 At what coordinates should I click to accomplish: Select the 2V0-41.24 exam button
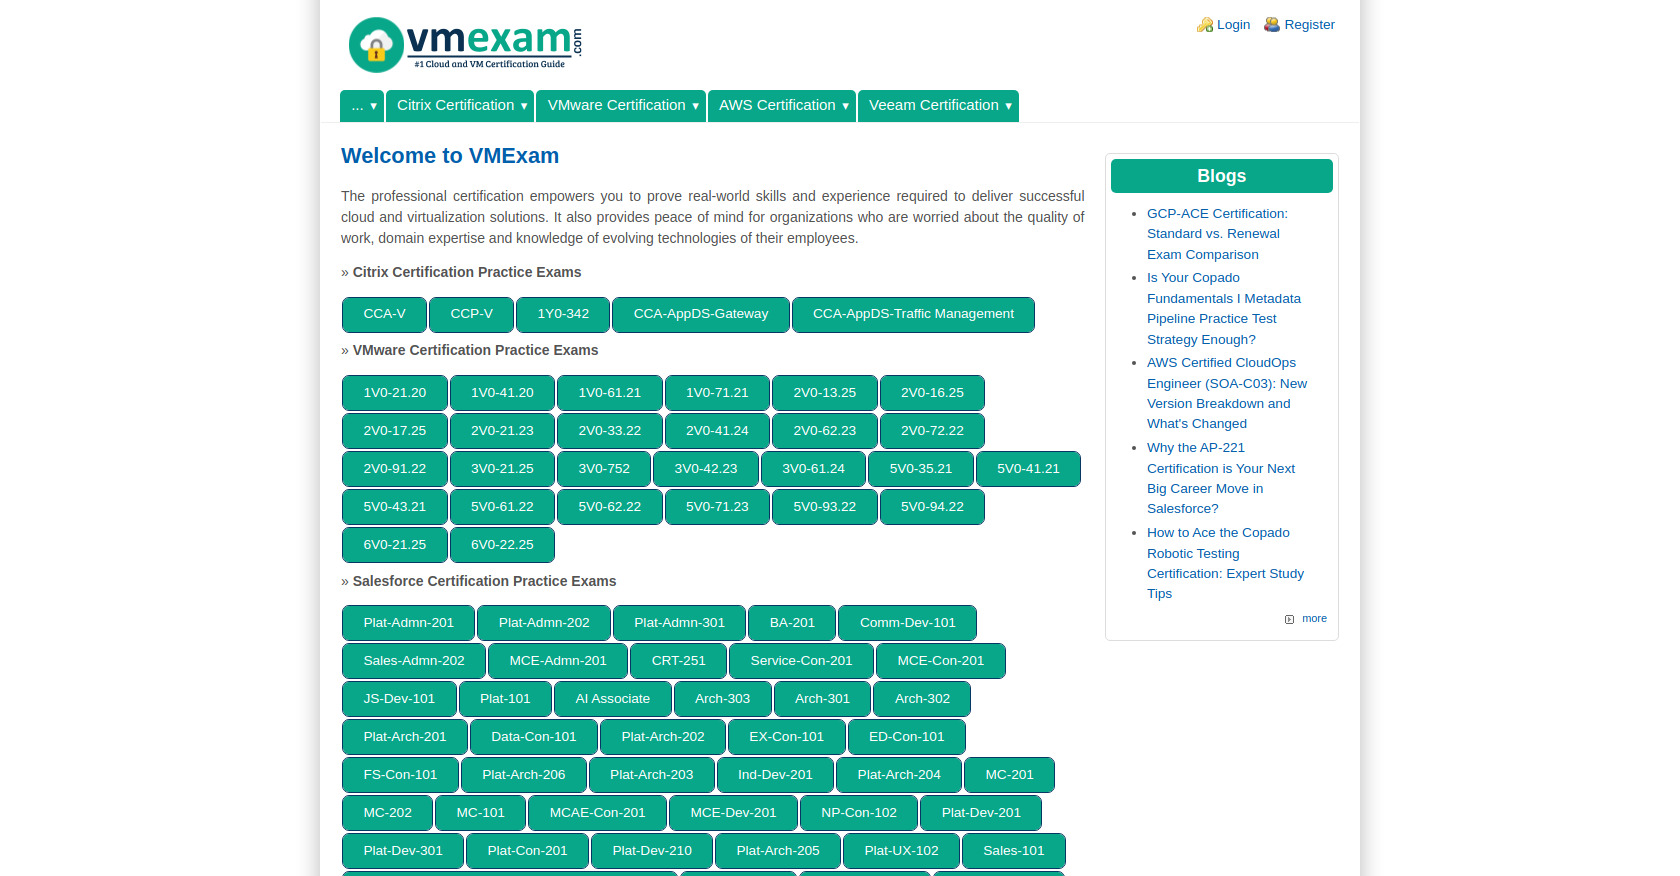click(717, 431)
